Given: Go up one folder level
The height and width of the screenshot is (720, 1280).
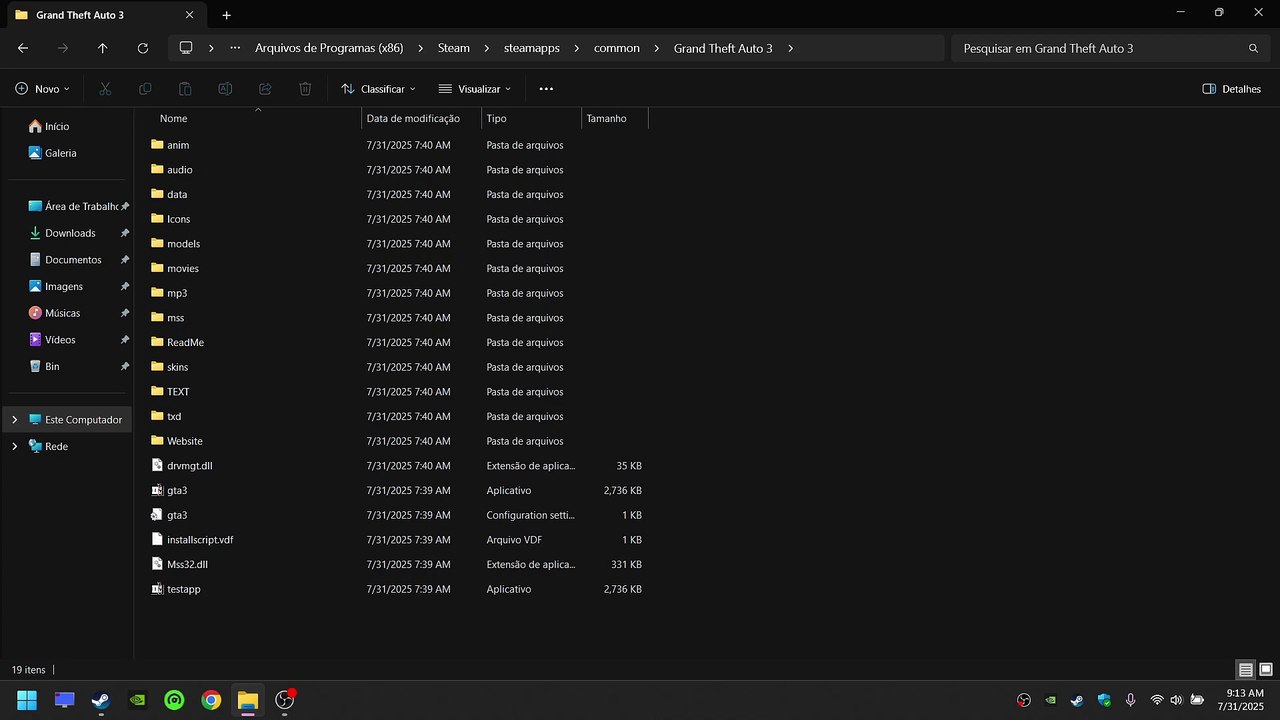Looking at the screenshot, I should coord(103,48).
